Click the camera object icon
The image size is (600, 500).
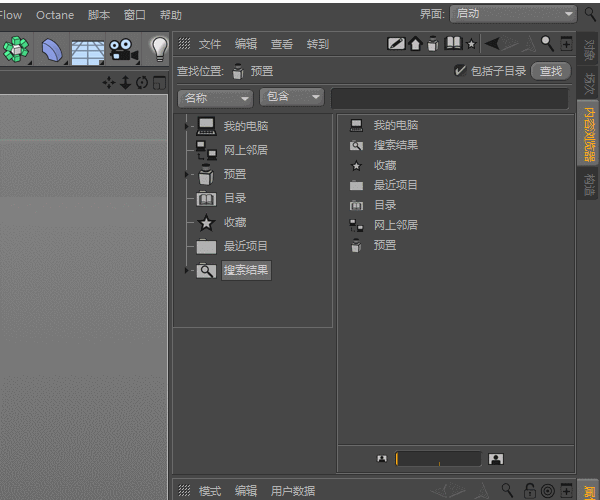pos(123,50)
